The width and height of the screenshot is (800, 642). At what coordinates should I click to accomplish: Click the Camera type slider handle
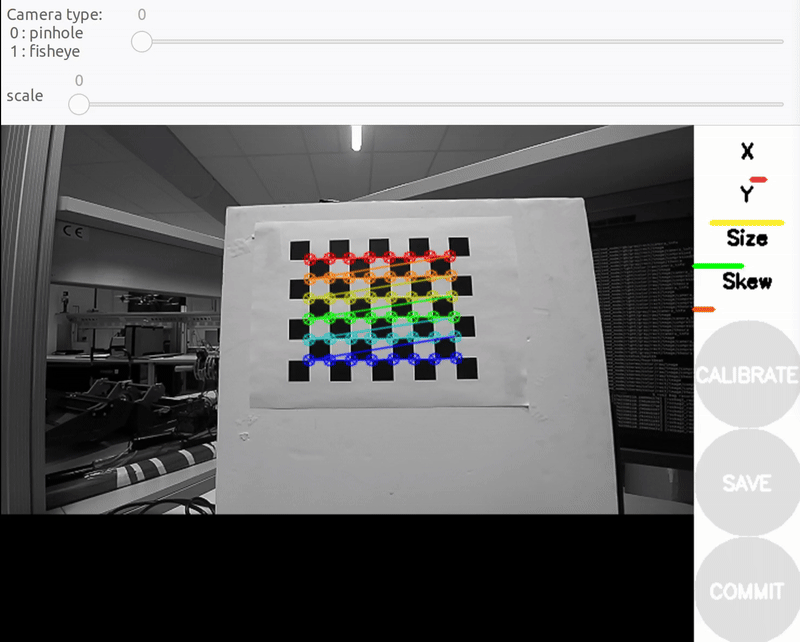tap(142, 42)
